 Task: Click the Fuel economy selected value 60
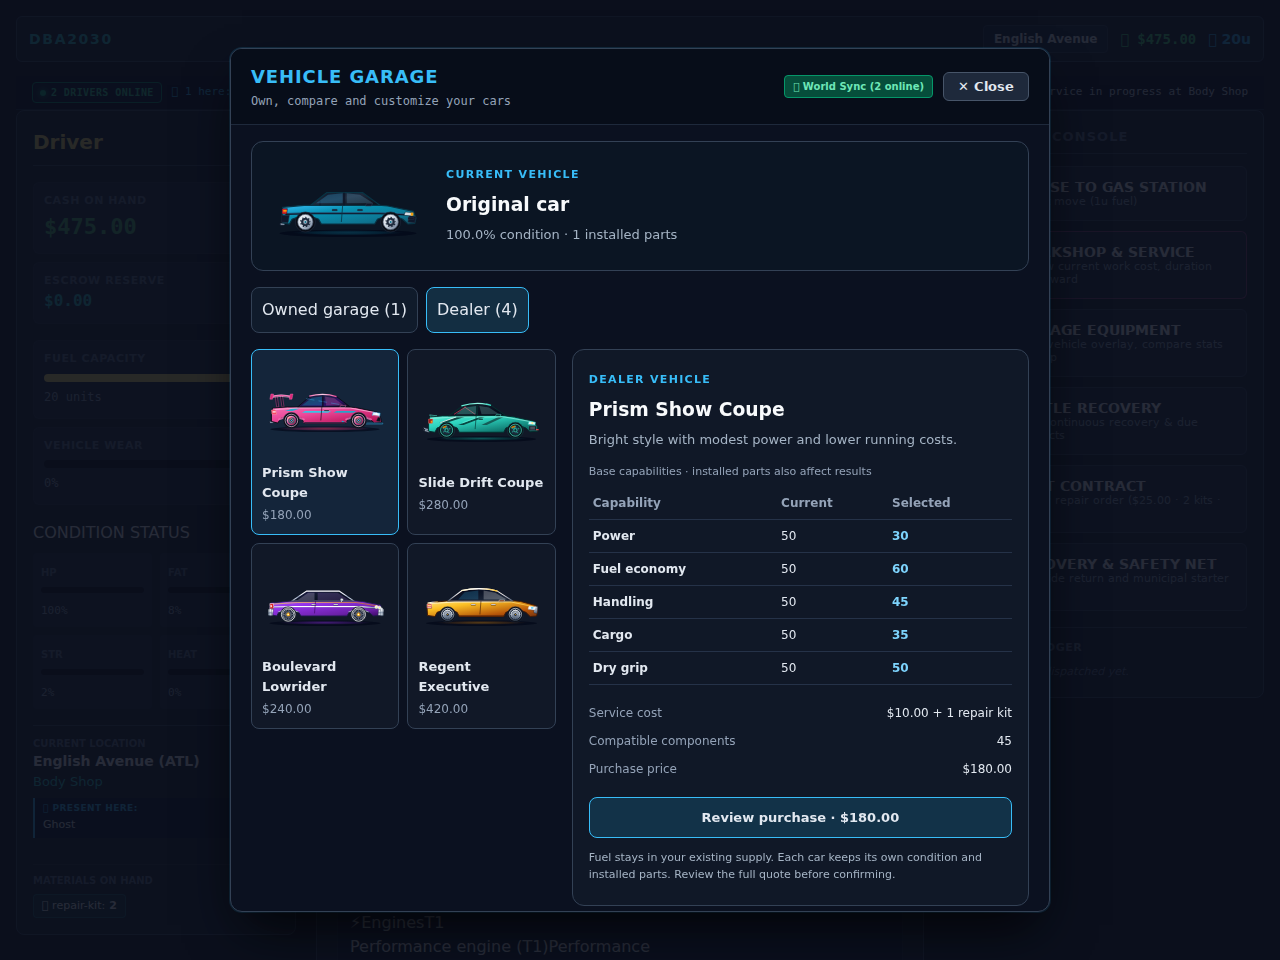[x=900, y=569]
